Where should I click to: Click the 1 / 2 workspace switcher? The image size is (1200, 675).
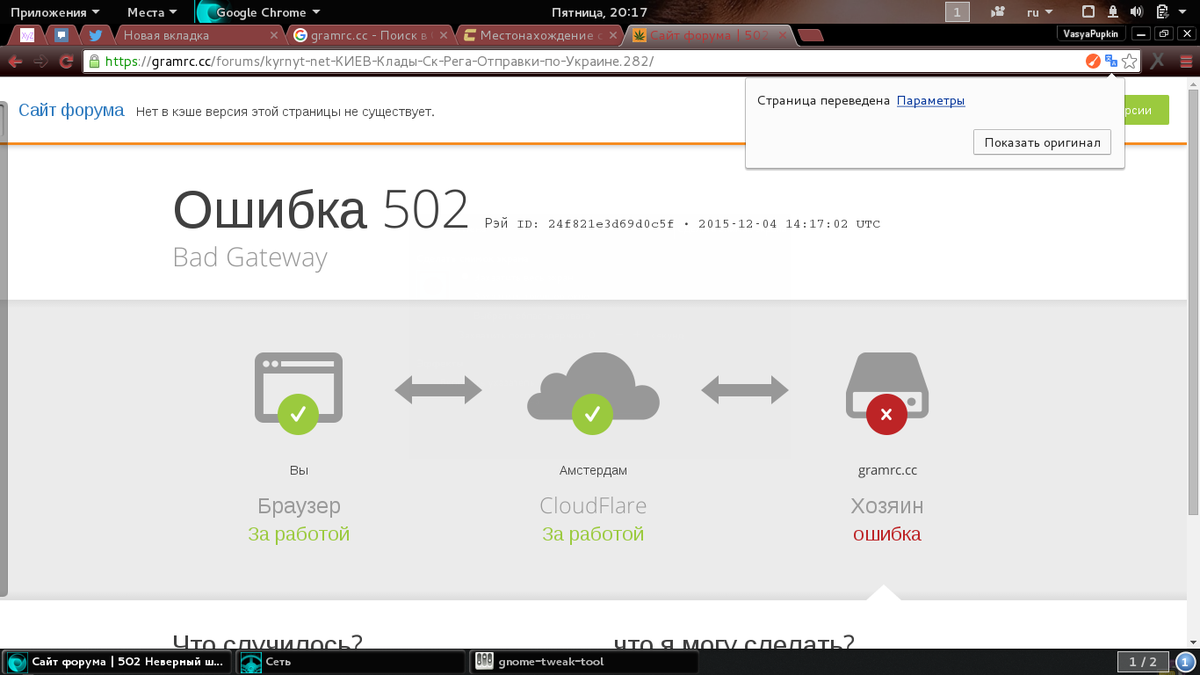1142,661
